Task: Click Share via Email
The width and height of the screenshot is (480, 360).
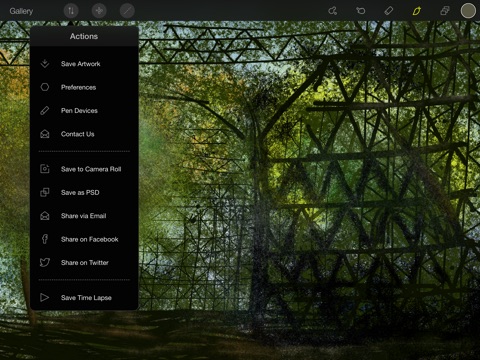Action: [x=84, y=216]
